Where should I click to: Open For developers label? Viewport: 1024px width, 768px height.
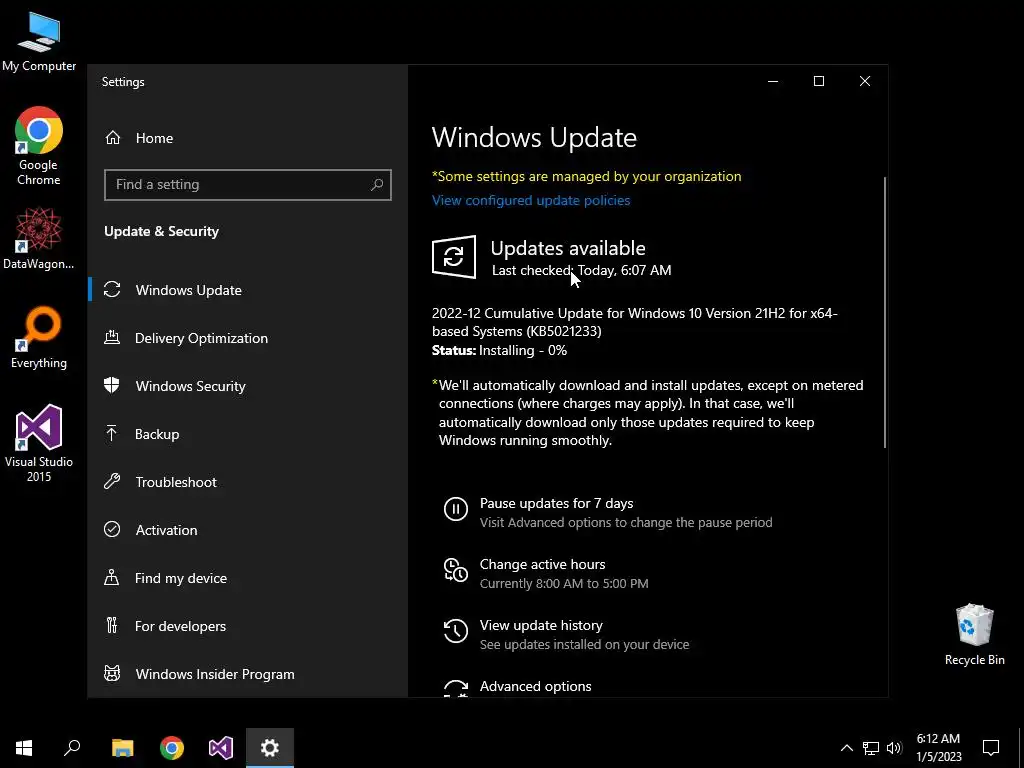click(180, 626)
